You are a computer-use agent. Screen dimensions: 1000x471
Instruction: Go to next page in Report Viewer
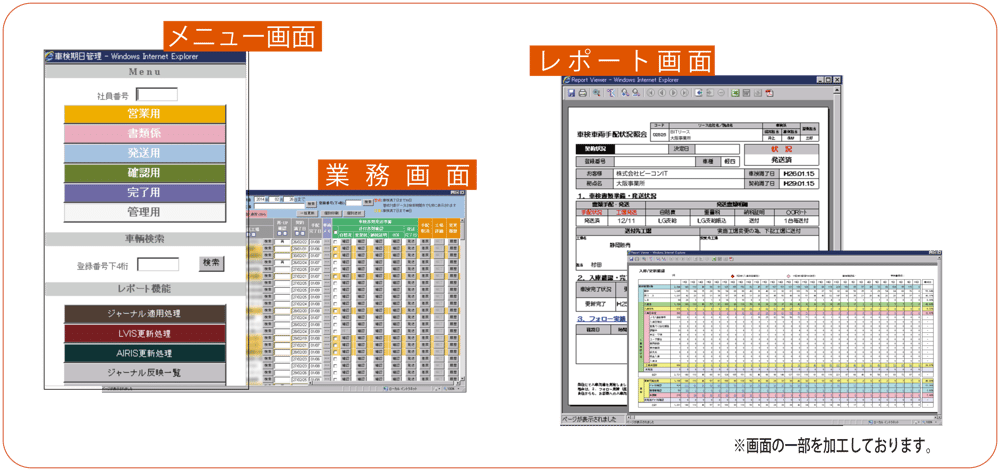click(x=673, y=93)
